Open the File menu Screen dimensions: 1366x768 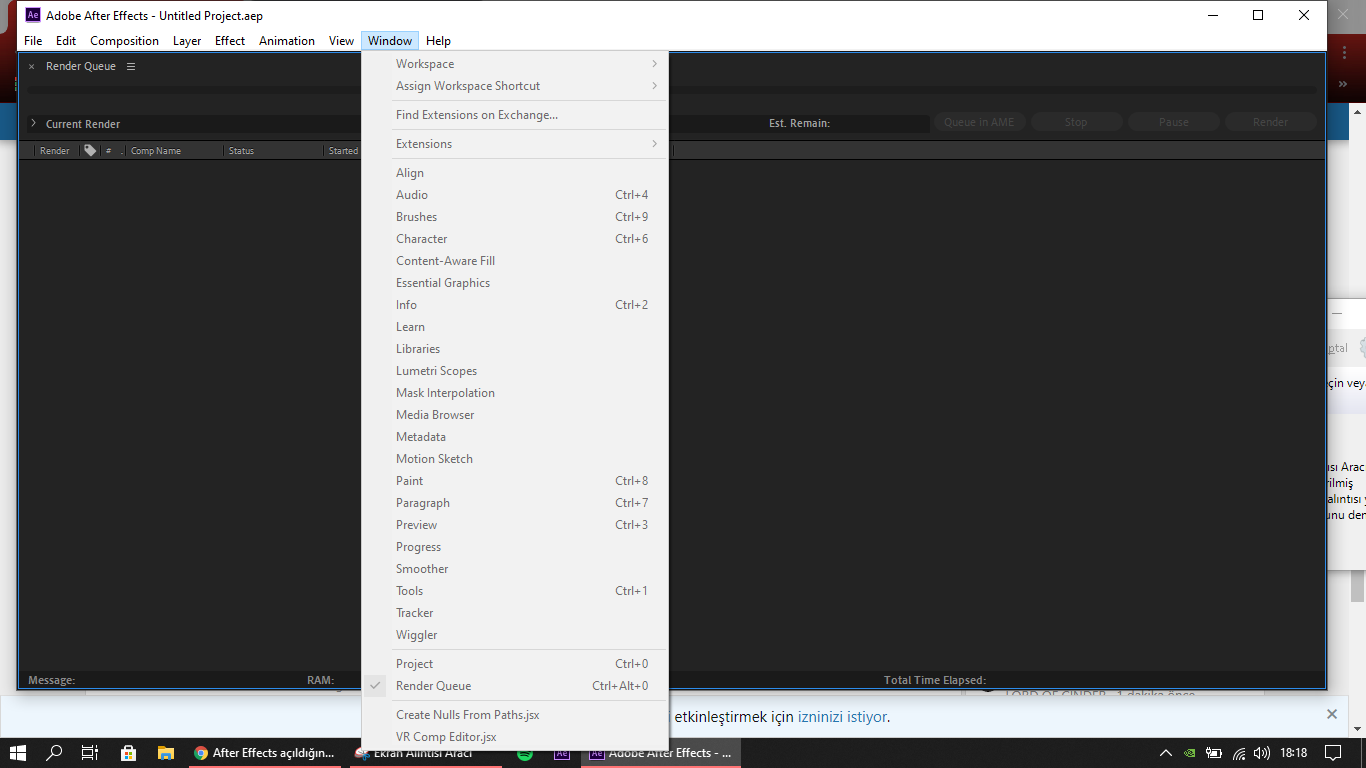tap(33, 41)
